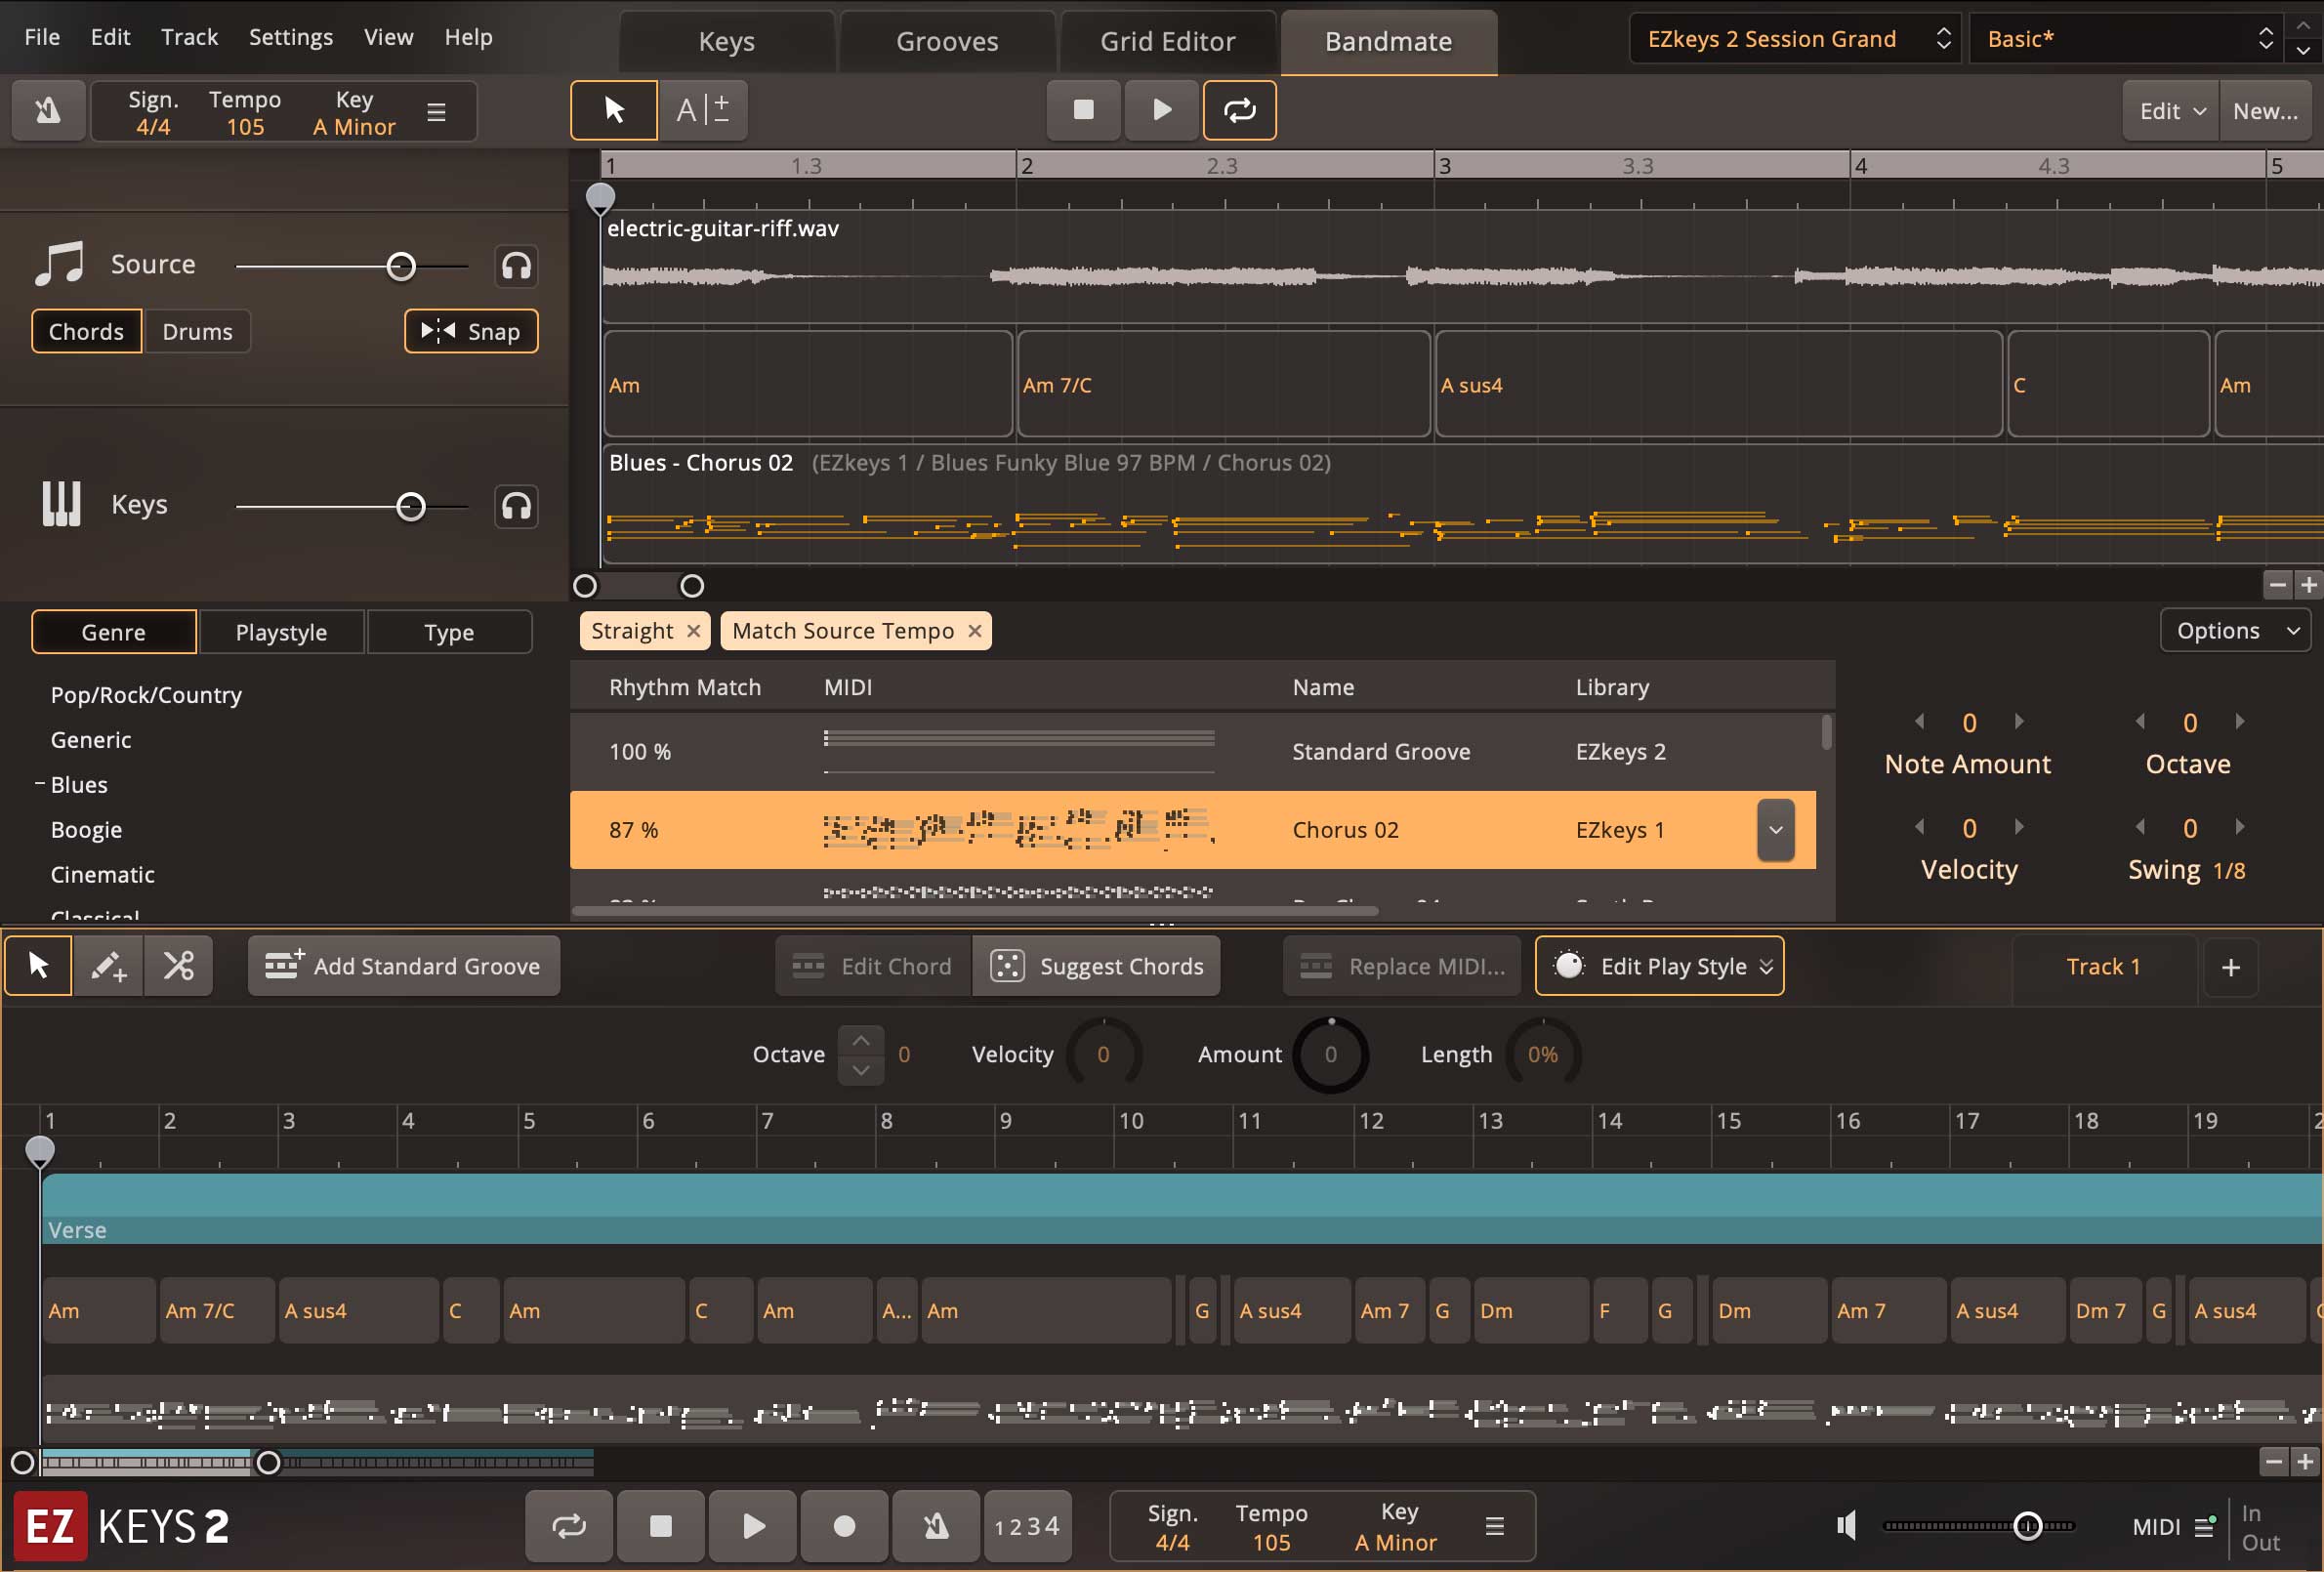Click Add Standard Groove button
The width and height of the screenshot is (2324, 1572).
pos(404,966)
